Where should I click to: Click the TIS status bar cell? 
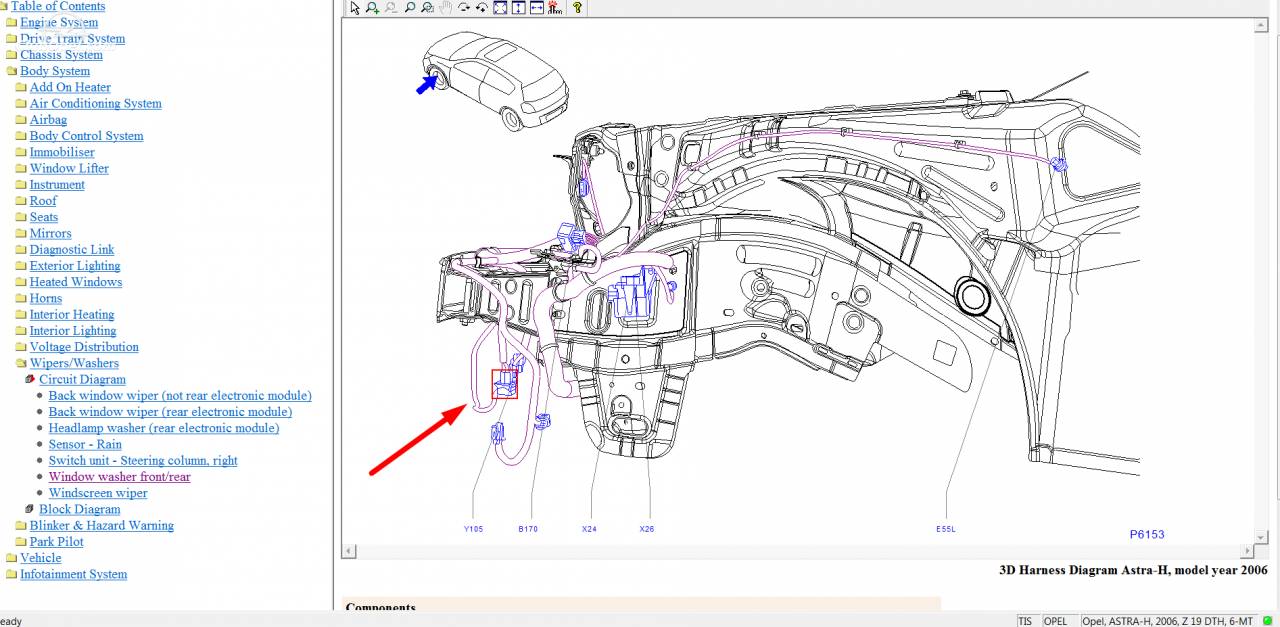coord(1027,621)
